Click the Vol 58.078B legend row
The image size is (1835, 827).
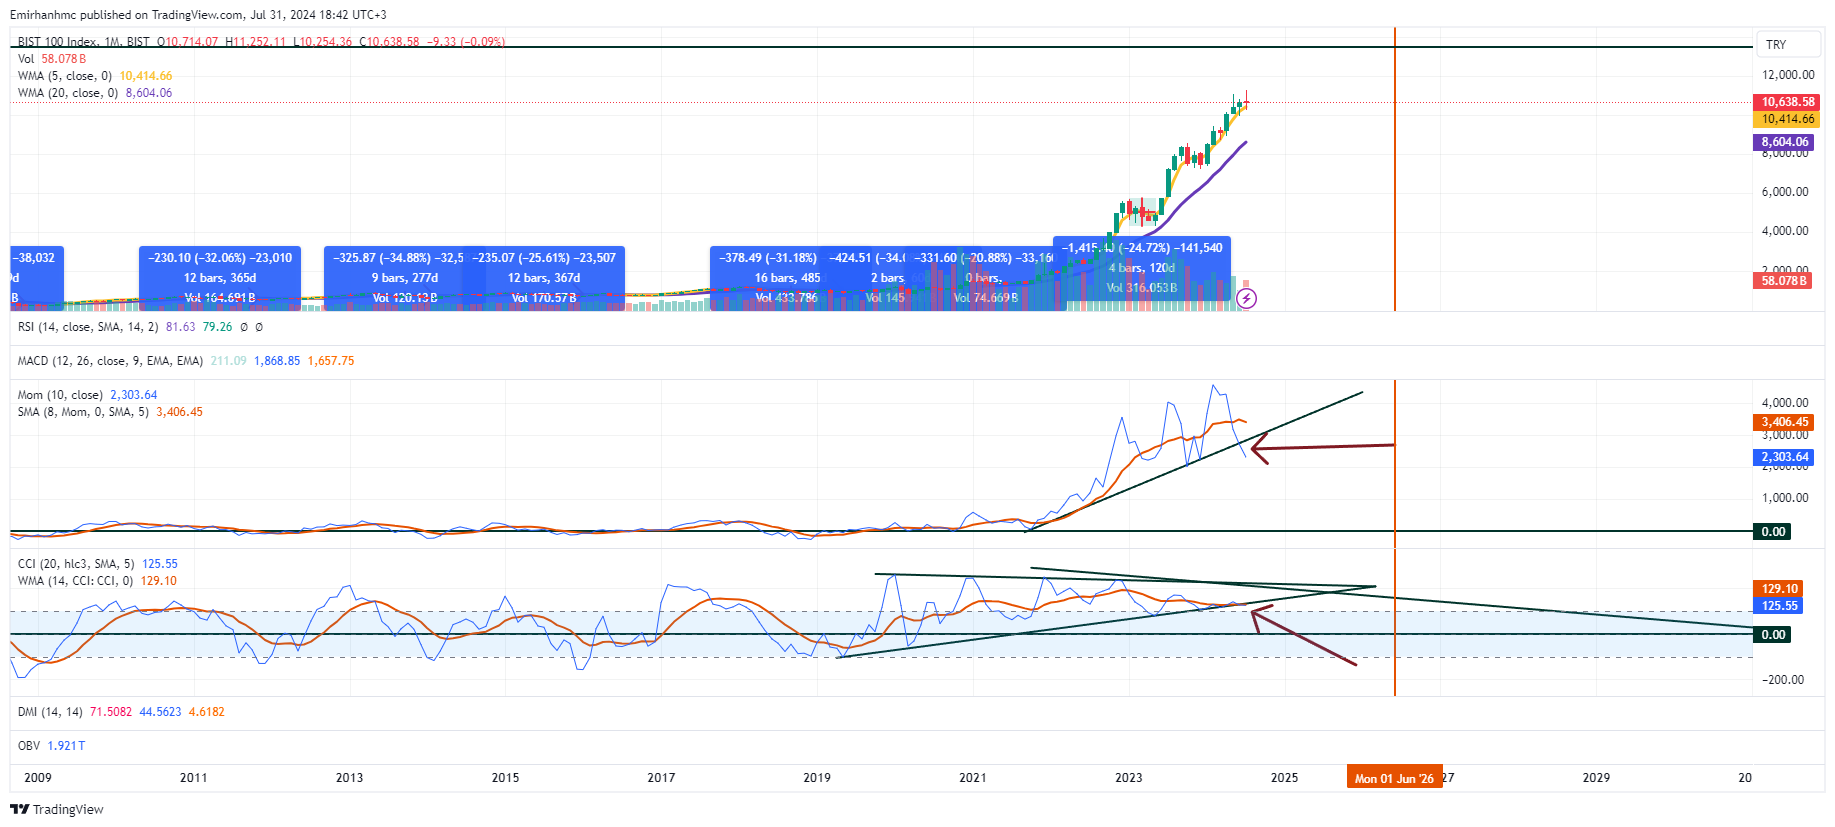[x=52, y=59]
